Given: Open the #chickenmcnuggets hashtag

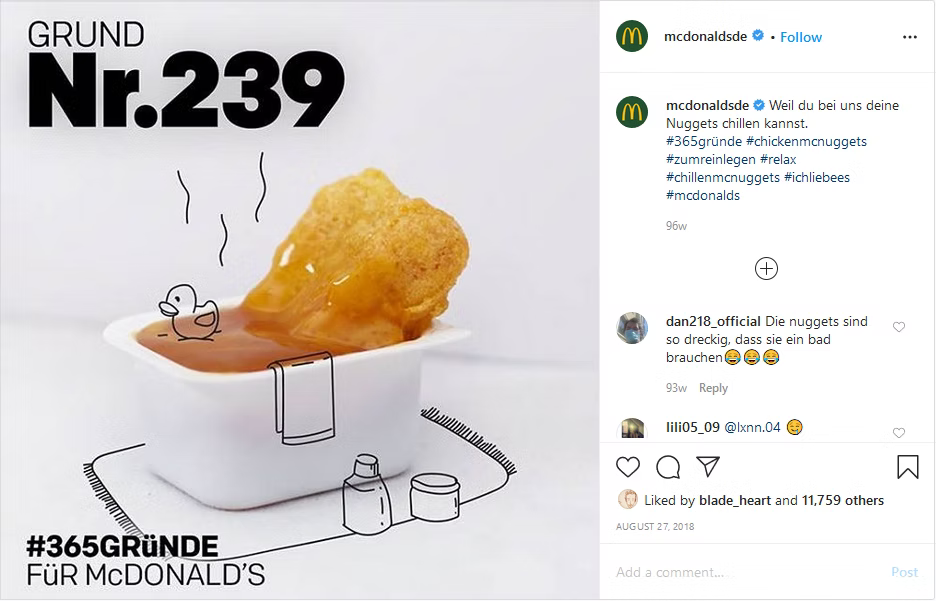Looking at the screenshot, I should coord(806,141).
